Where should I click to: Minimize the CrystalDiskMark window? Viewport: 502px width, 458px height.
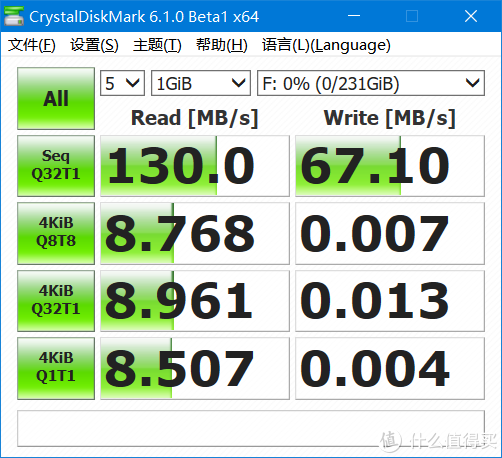click(x=354, y=16)
